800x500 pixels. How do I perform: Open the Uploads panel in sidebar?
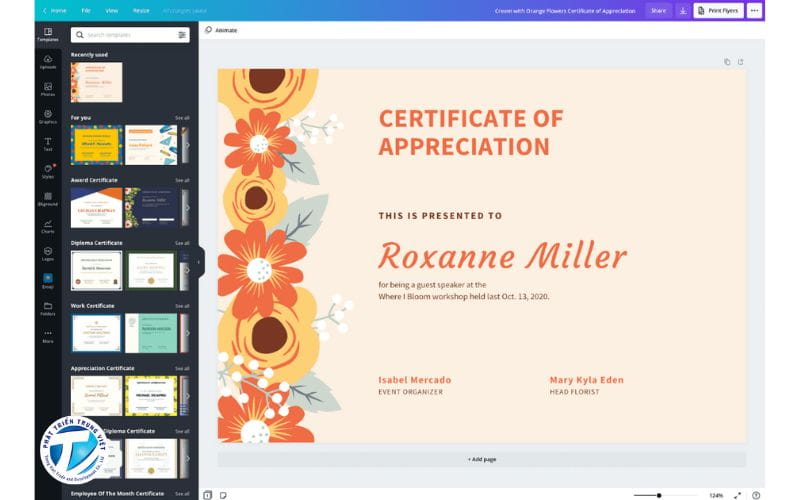tap(47, 61)
